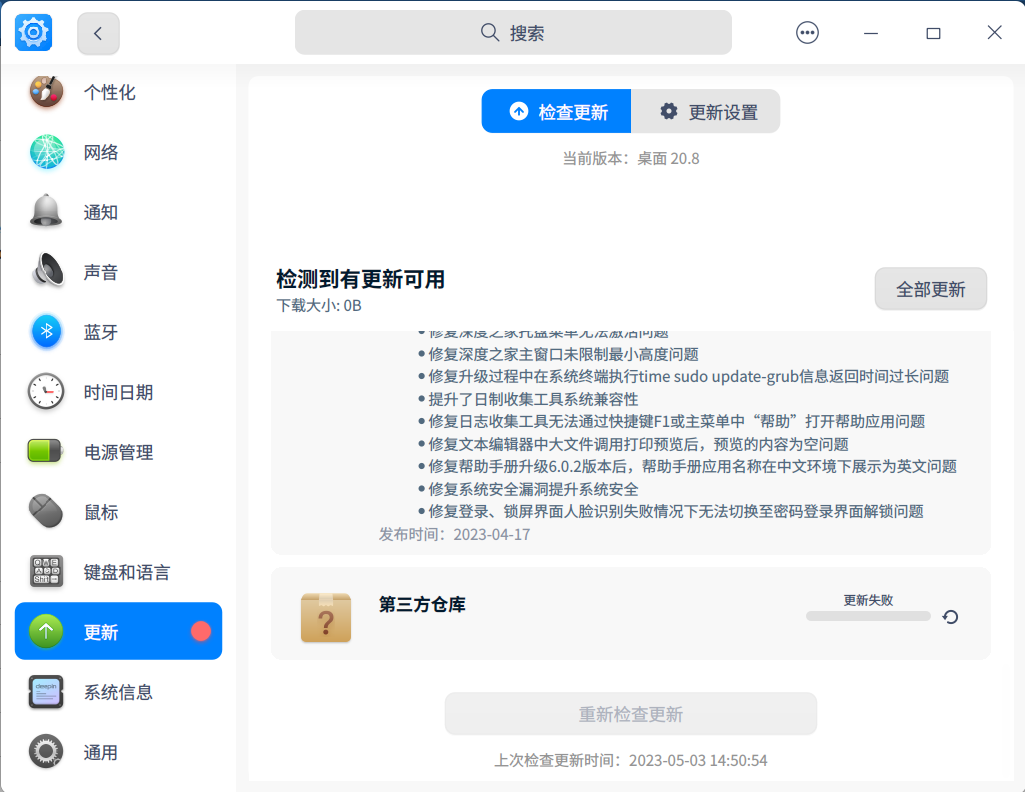
Task: Switch to the 更新设置 tab
Action: click(705, 111)
